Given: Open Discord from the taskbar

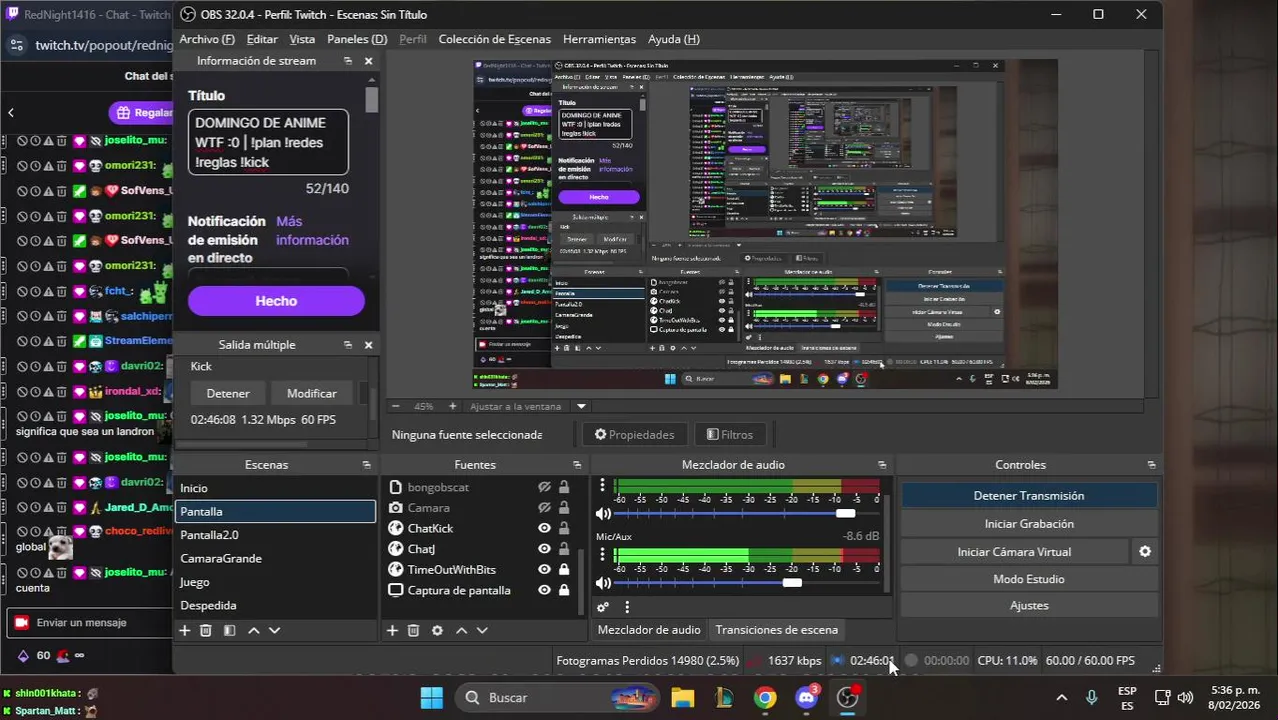Looking at the screenshot, I should coord(806,698).
